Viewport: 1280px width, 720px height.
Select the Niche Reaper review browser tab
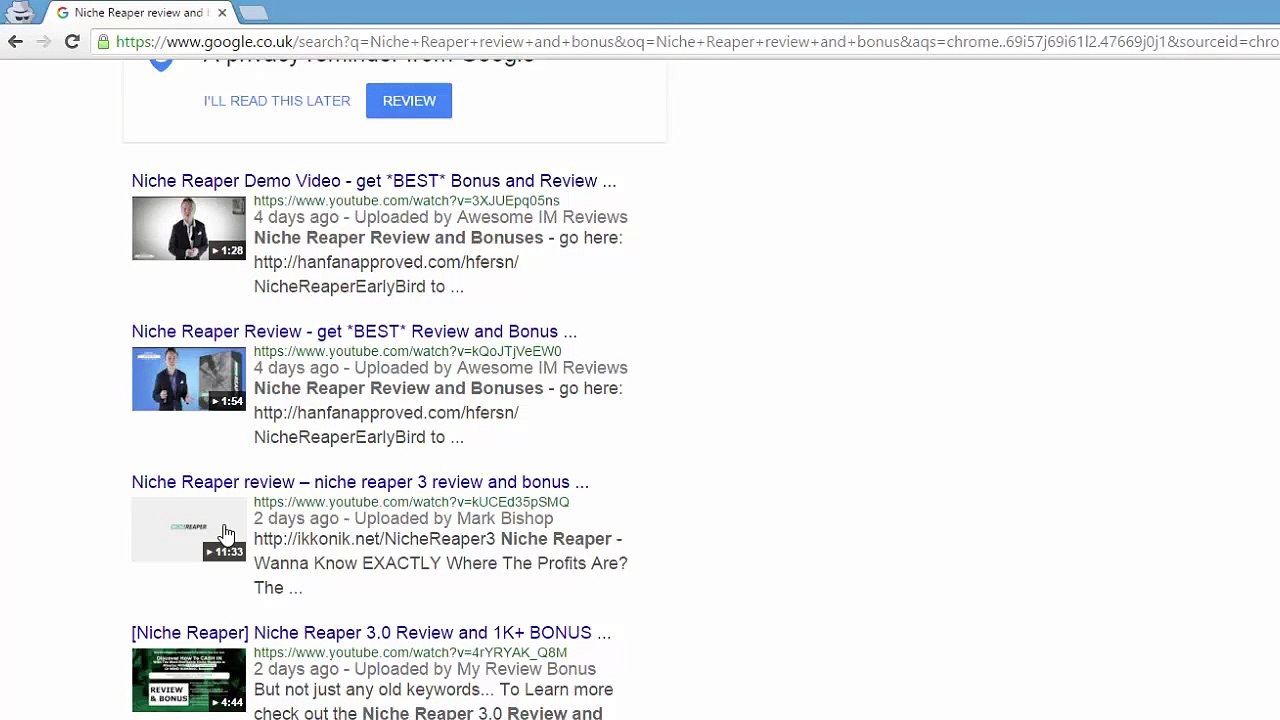pos(140,13)
